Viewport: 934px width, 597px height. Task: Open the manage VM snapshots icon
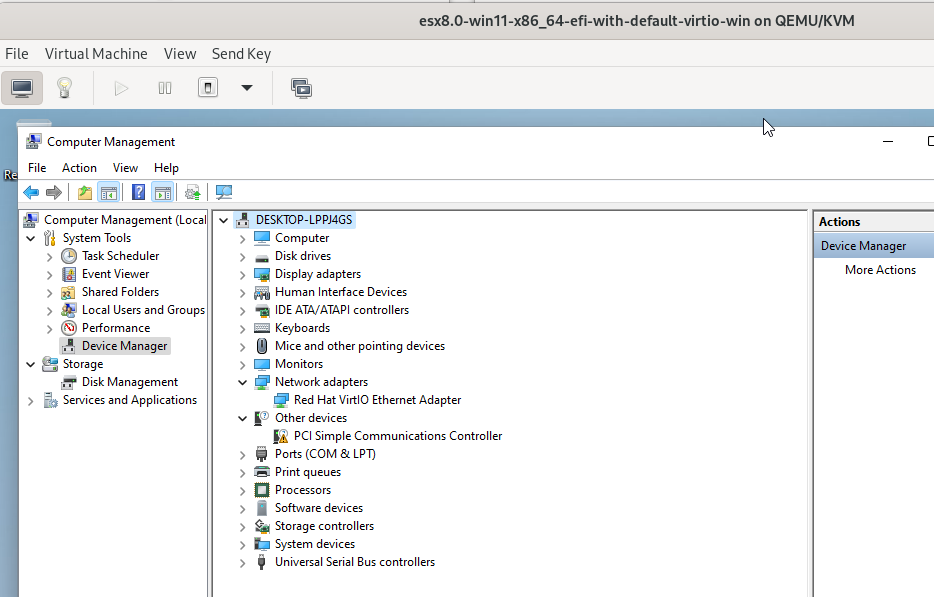(x=301, y=89)
